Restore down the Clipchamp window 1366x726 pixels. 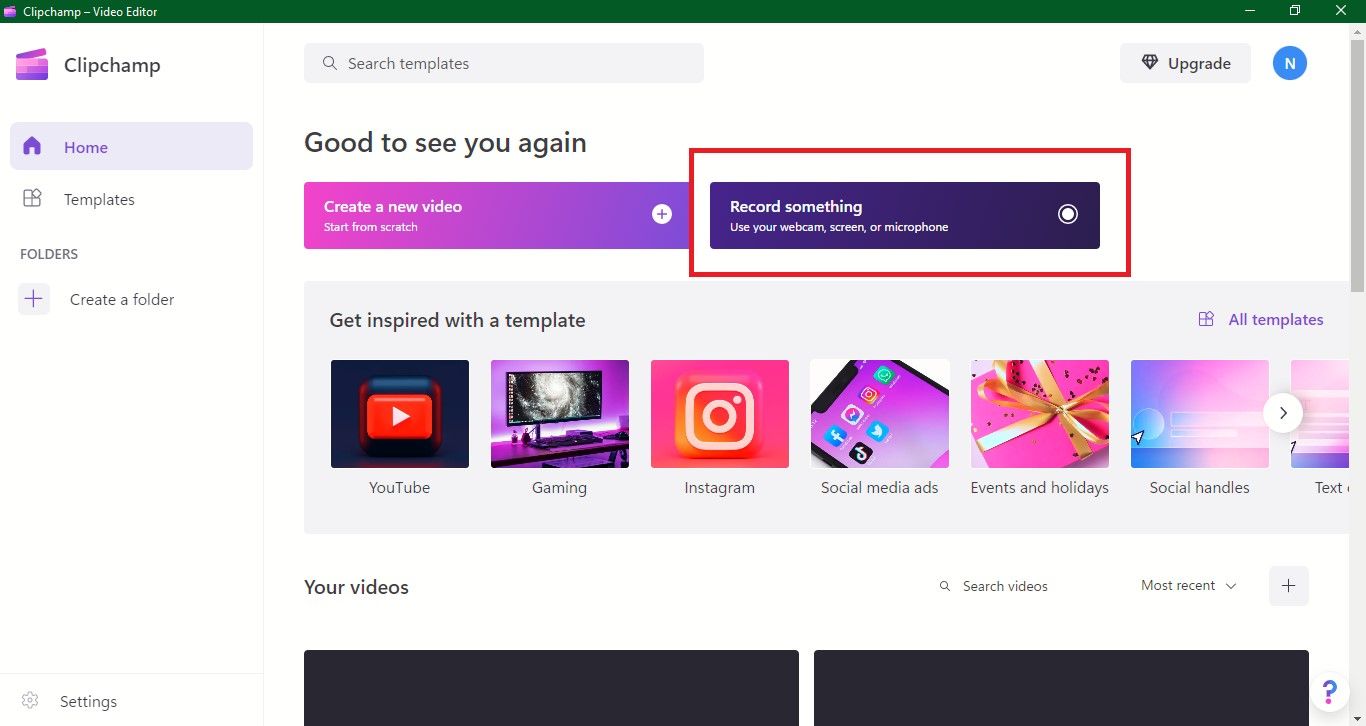1295,11
